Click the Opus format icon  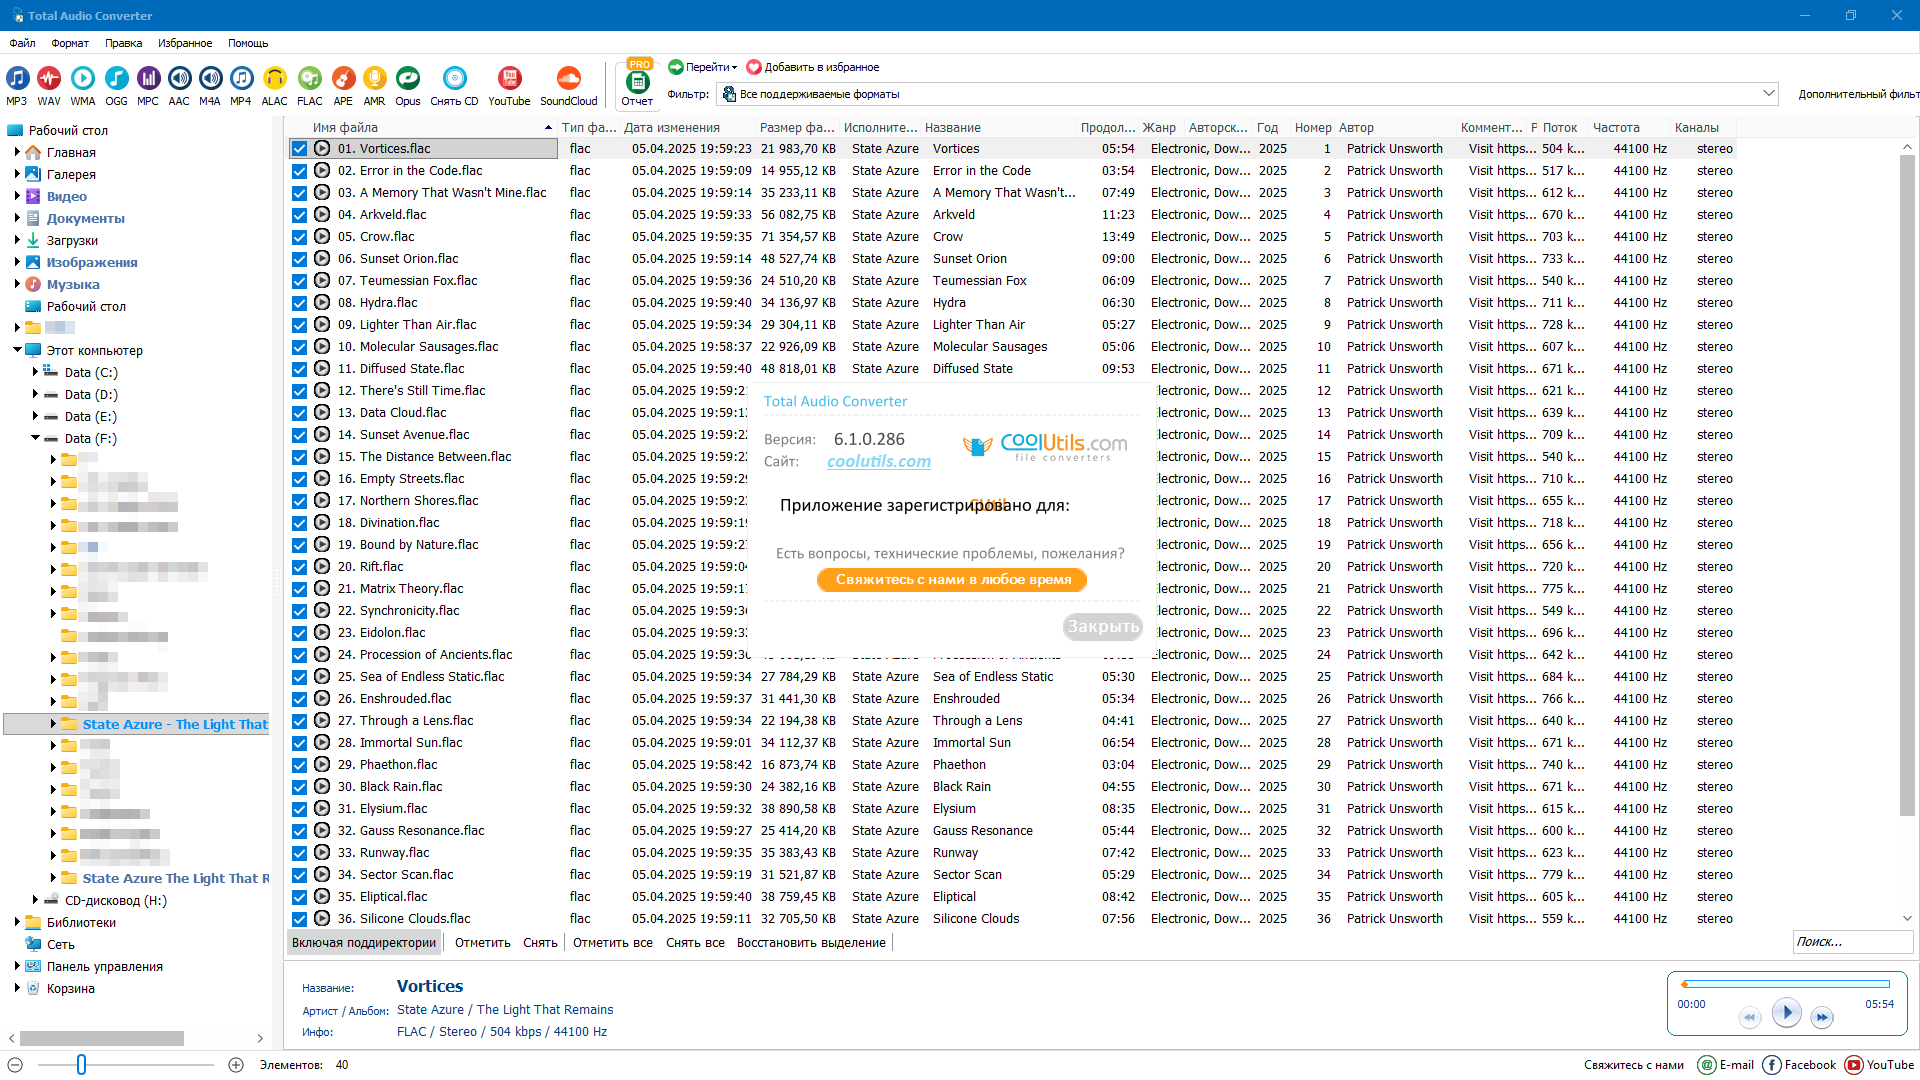click(x=407, y=79)
